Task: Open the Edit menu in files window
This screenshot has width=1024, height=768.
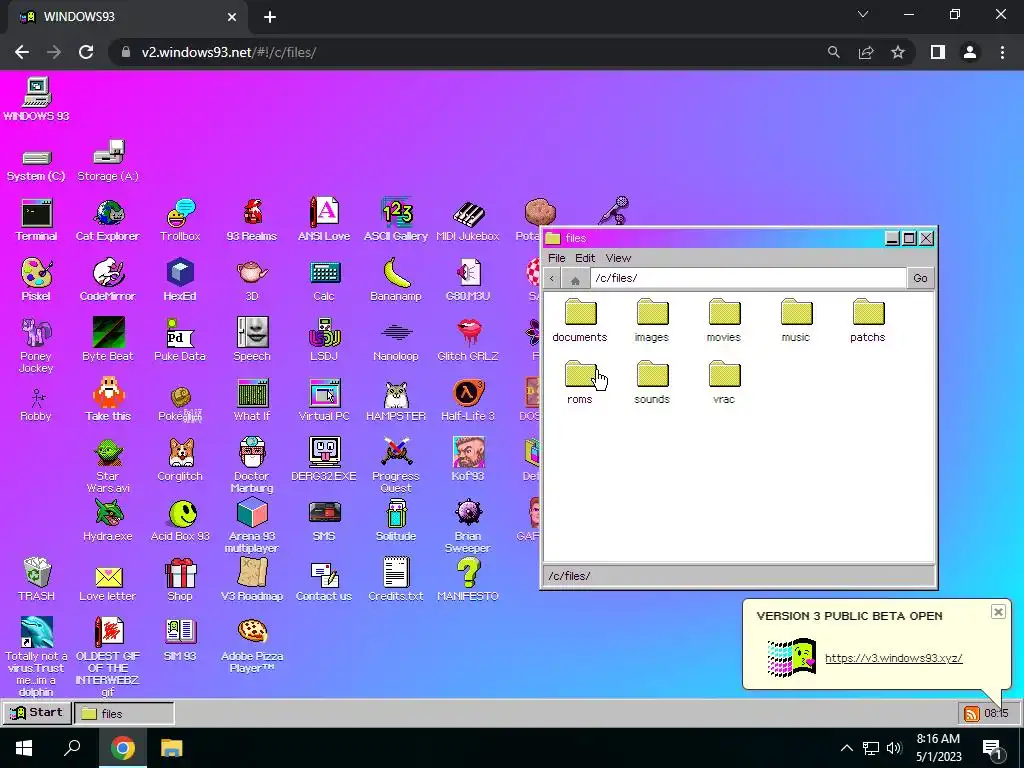Action: coord(585,258)
